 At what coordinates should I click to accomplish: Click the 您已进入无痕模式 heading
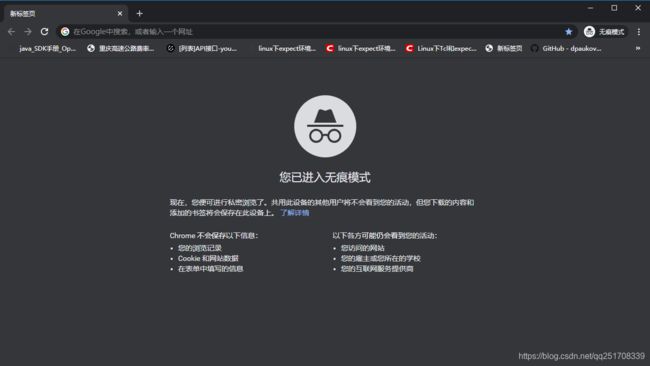[325, 177]
